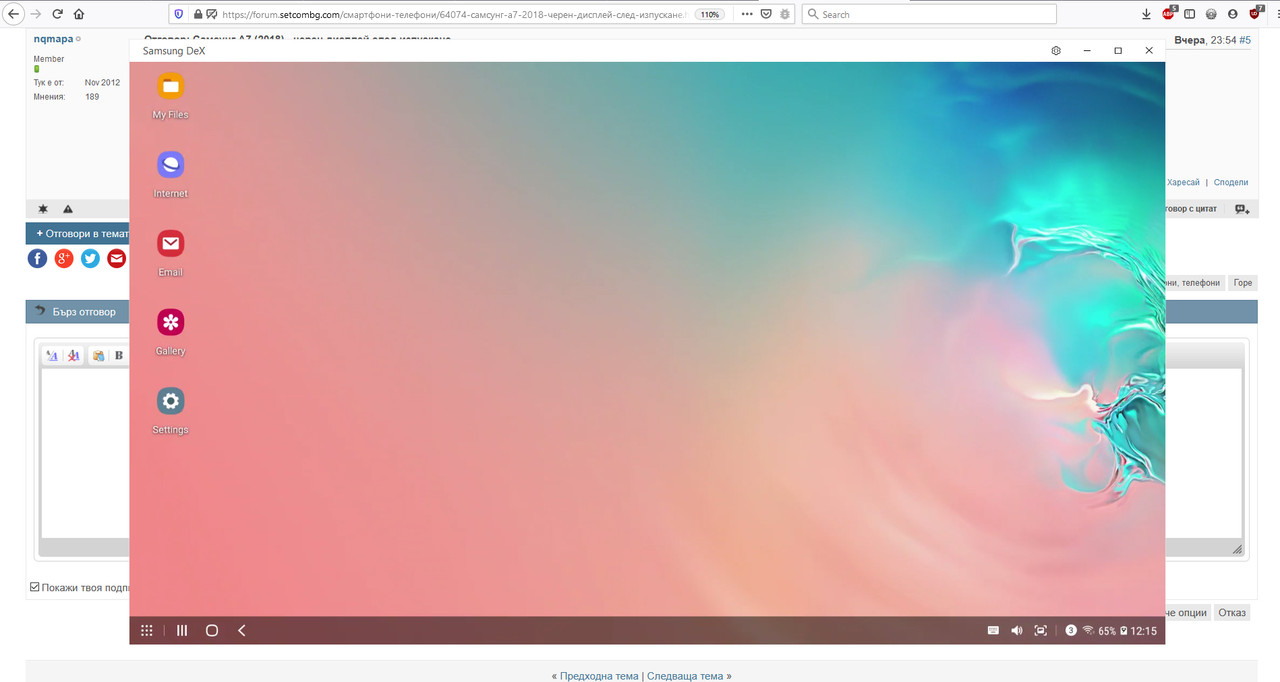Share the thread on Google Plus

tap(64, 259)
